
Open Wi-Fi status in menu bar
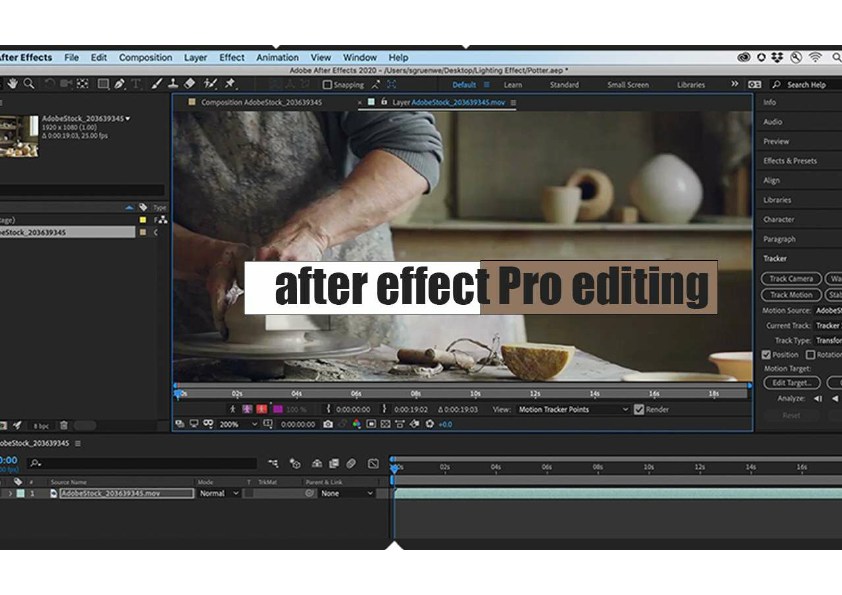click(815, 57)
